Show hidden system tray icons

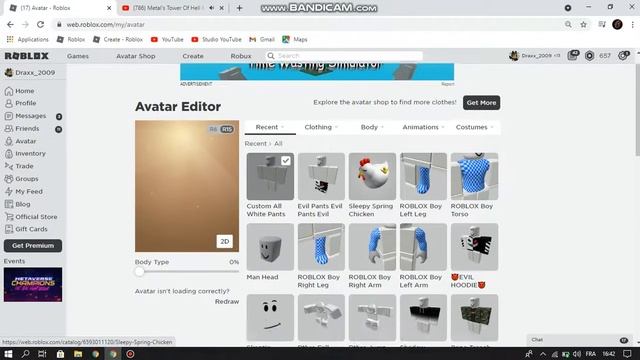(x=543, y=354)
